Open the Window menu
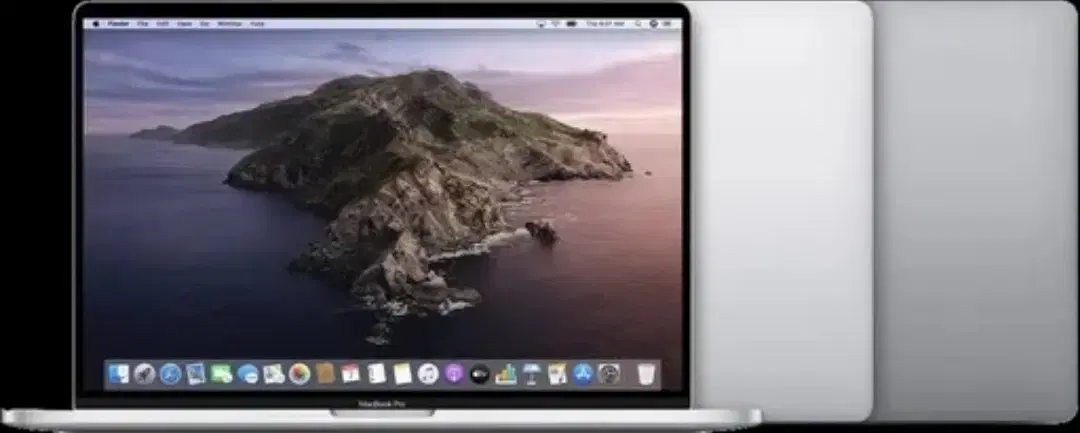The image size is (1080, 433). tap(229, 23)
